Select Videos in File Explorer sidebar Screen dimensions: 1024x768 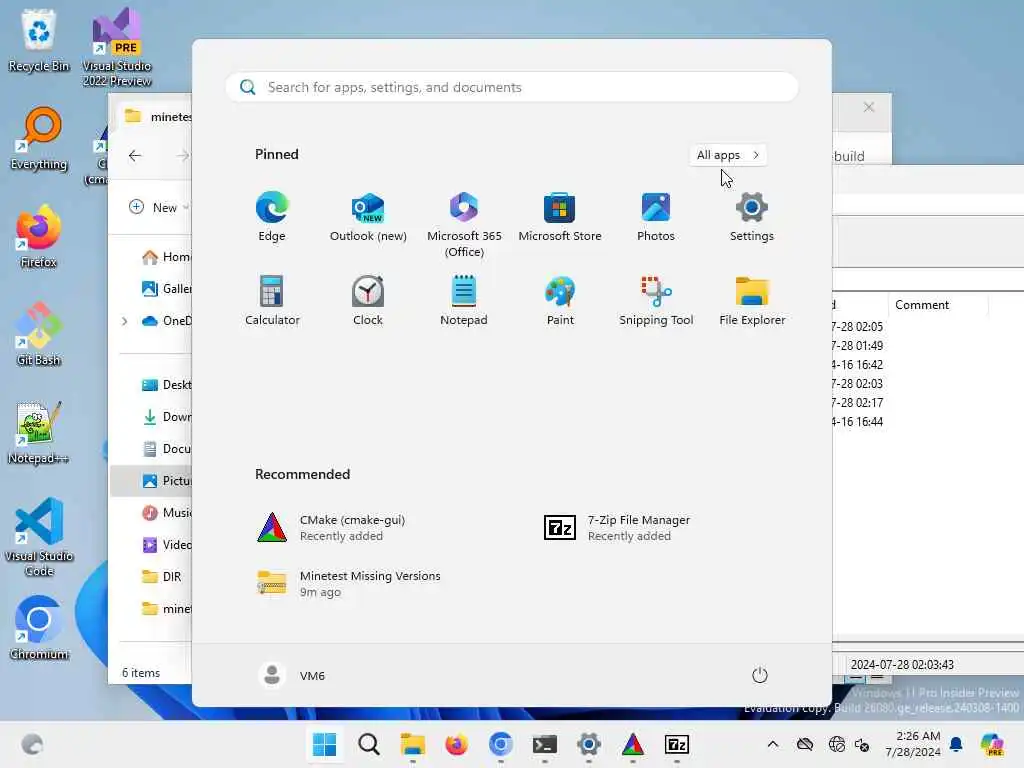tap(166, 545)
